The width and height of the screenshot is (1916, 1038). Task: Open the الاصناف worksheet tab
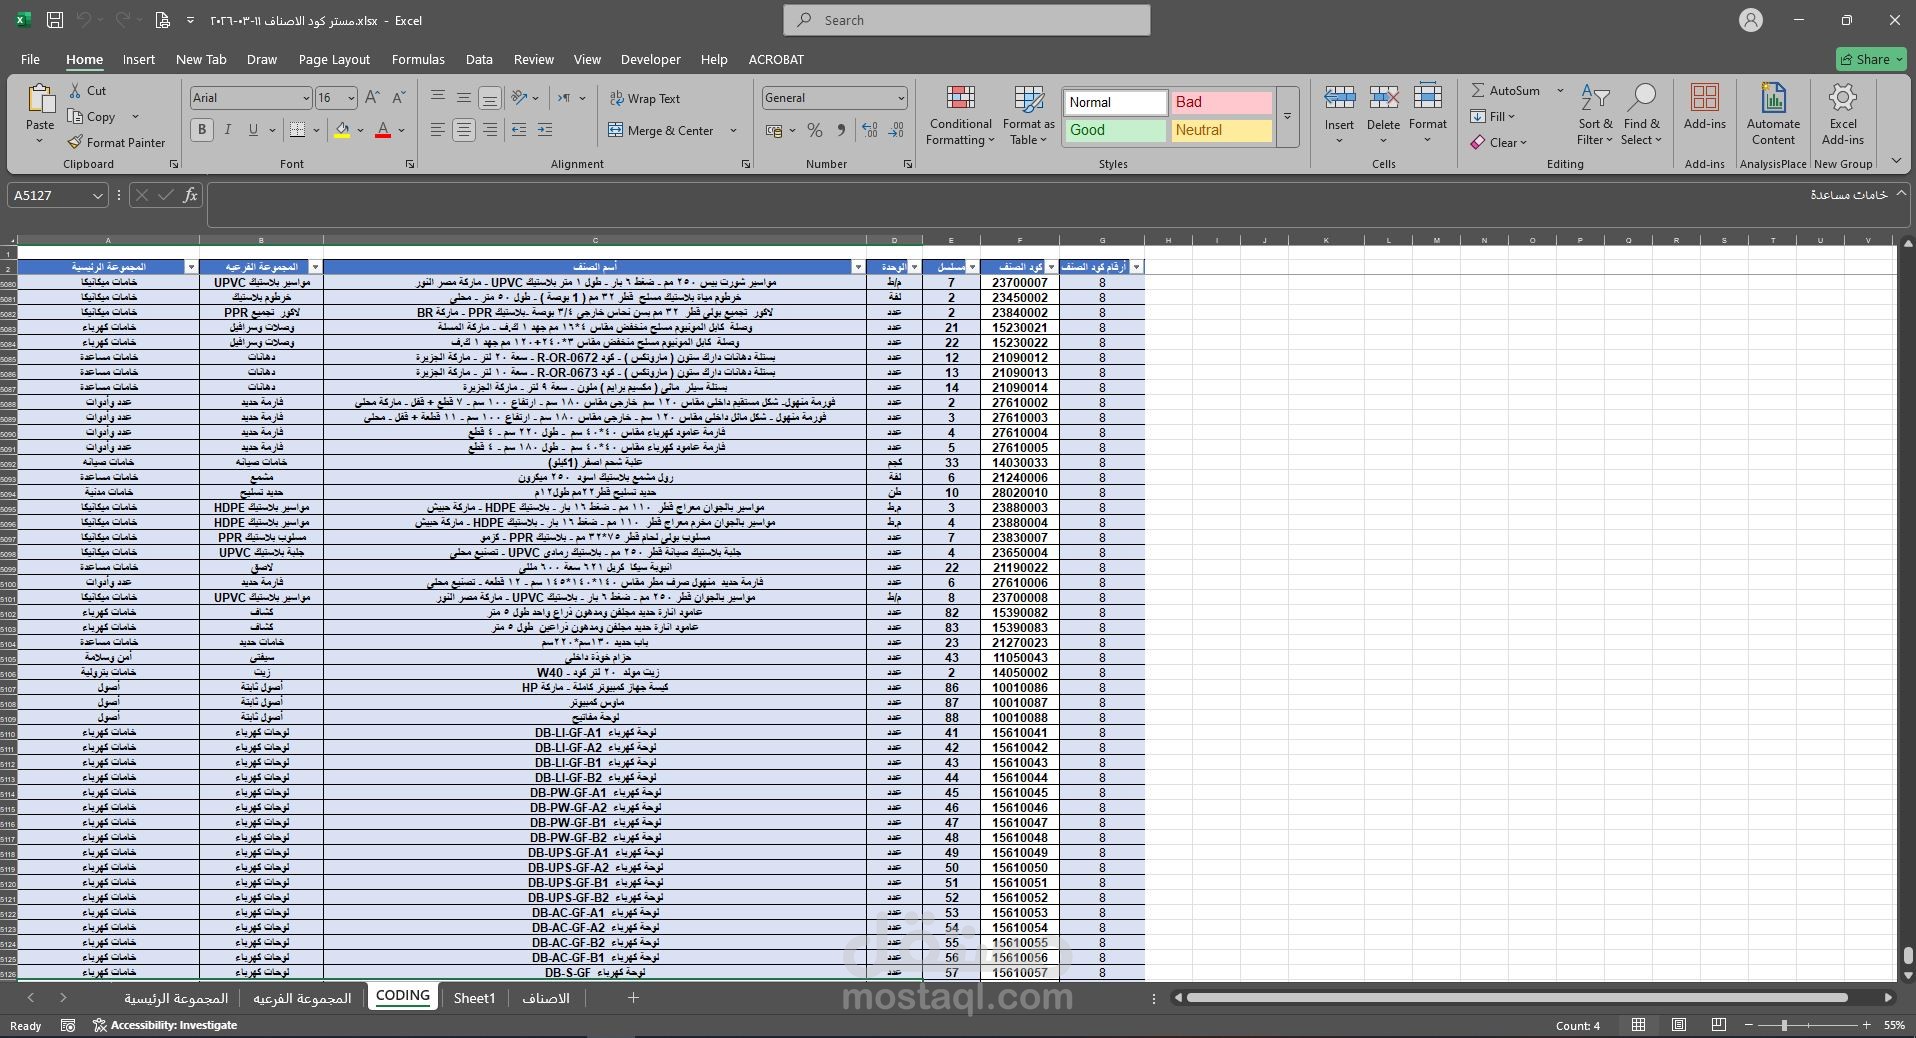(x=546, y=998)
